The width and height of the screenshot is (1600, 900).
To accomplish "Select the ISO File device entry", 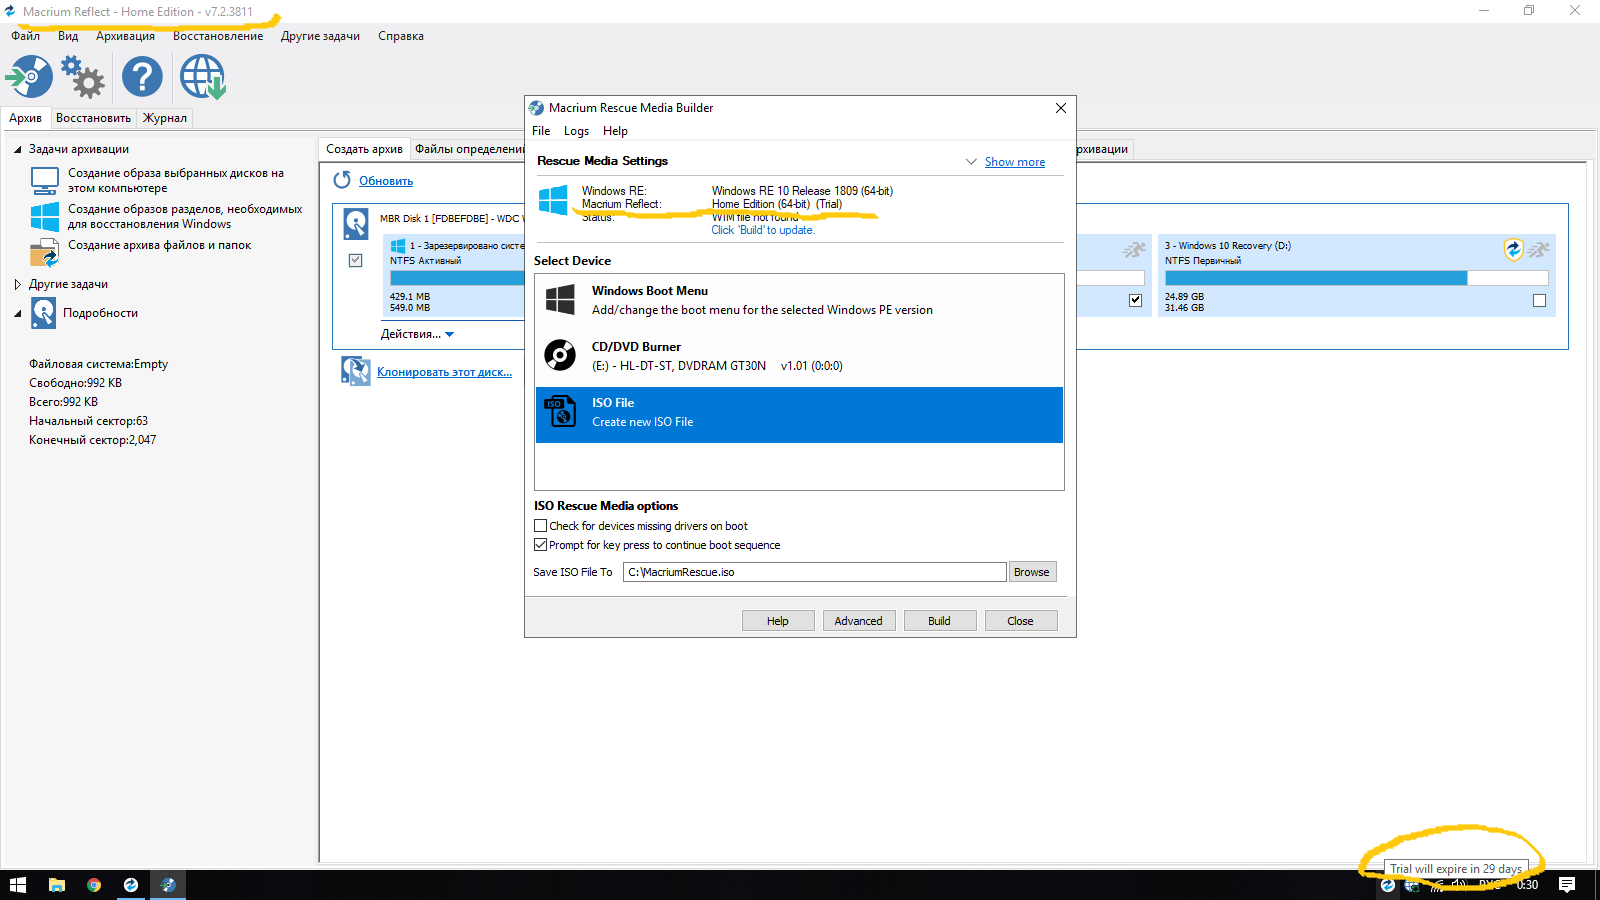I will (798, 412).
